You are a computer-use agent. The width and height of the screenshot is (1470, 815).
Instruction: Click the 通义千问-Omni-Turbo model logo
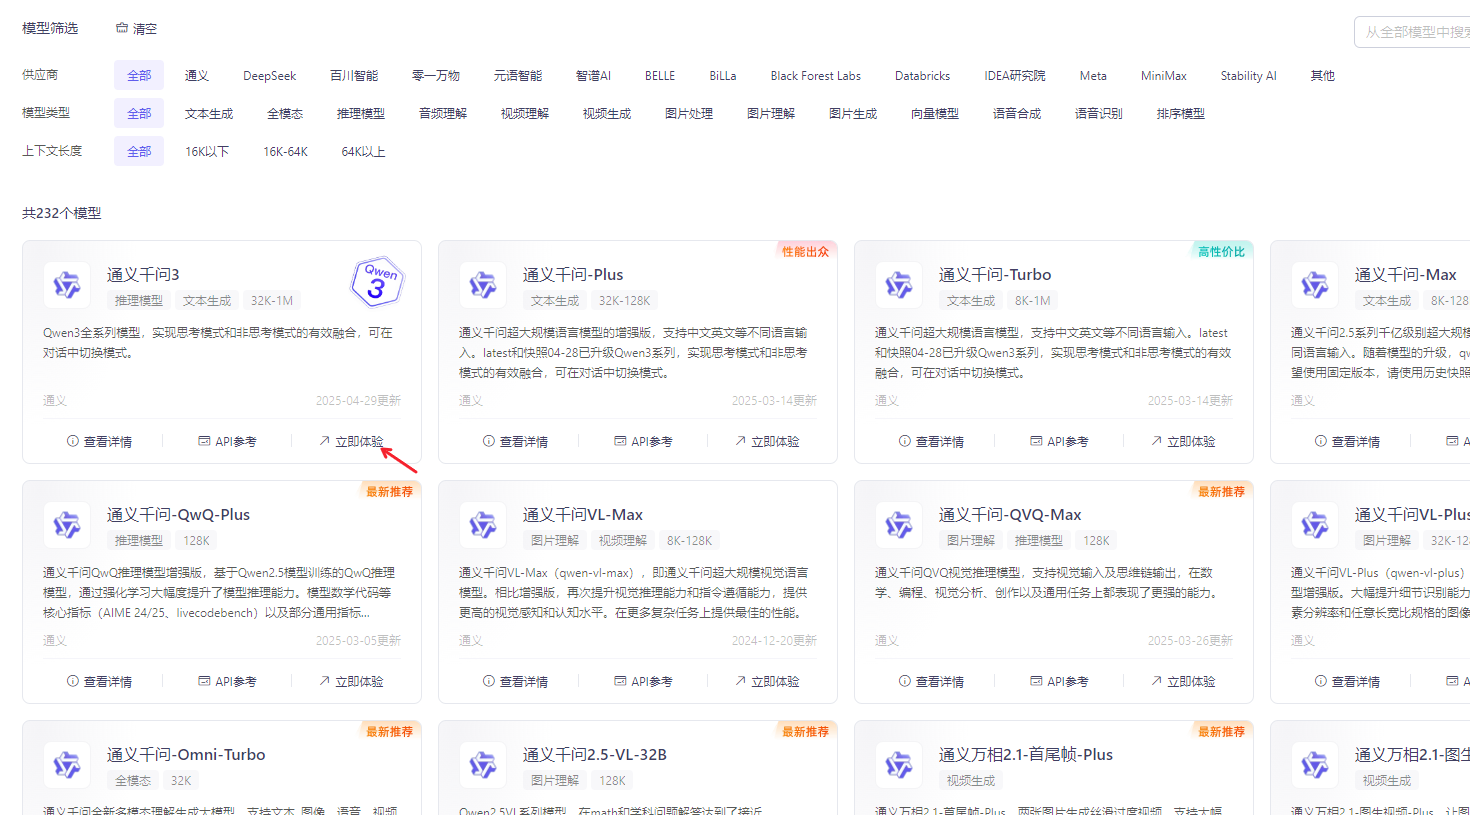[67, 765]
